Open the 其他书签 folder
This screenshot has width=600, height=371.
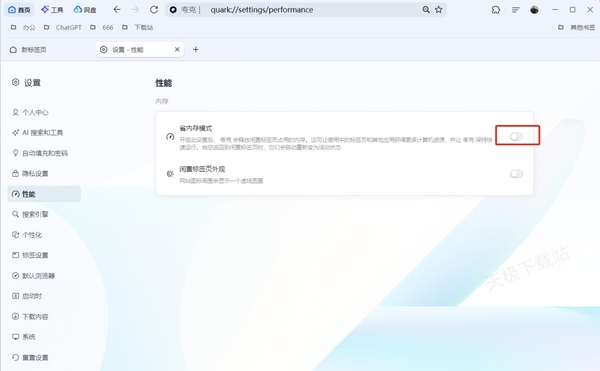(x=576, y=27)
